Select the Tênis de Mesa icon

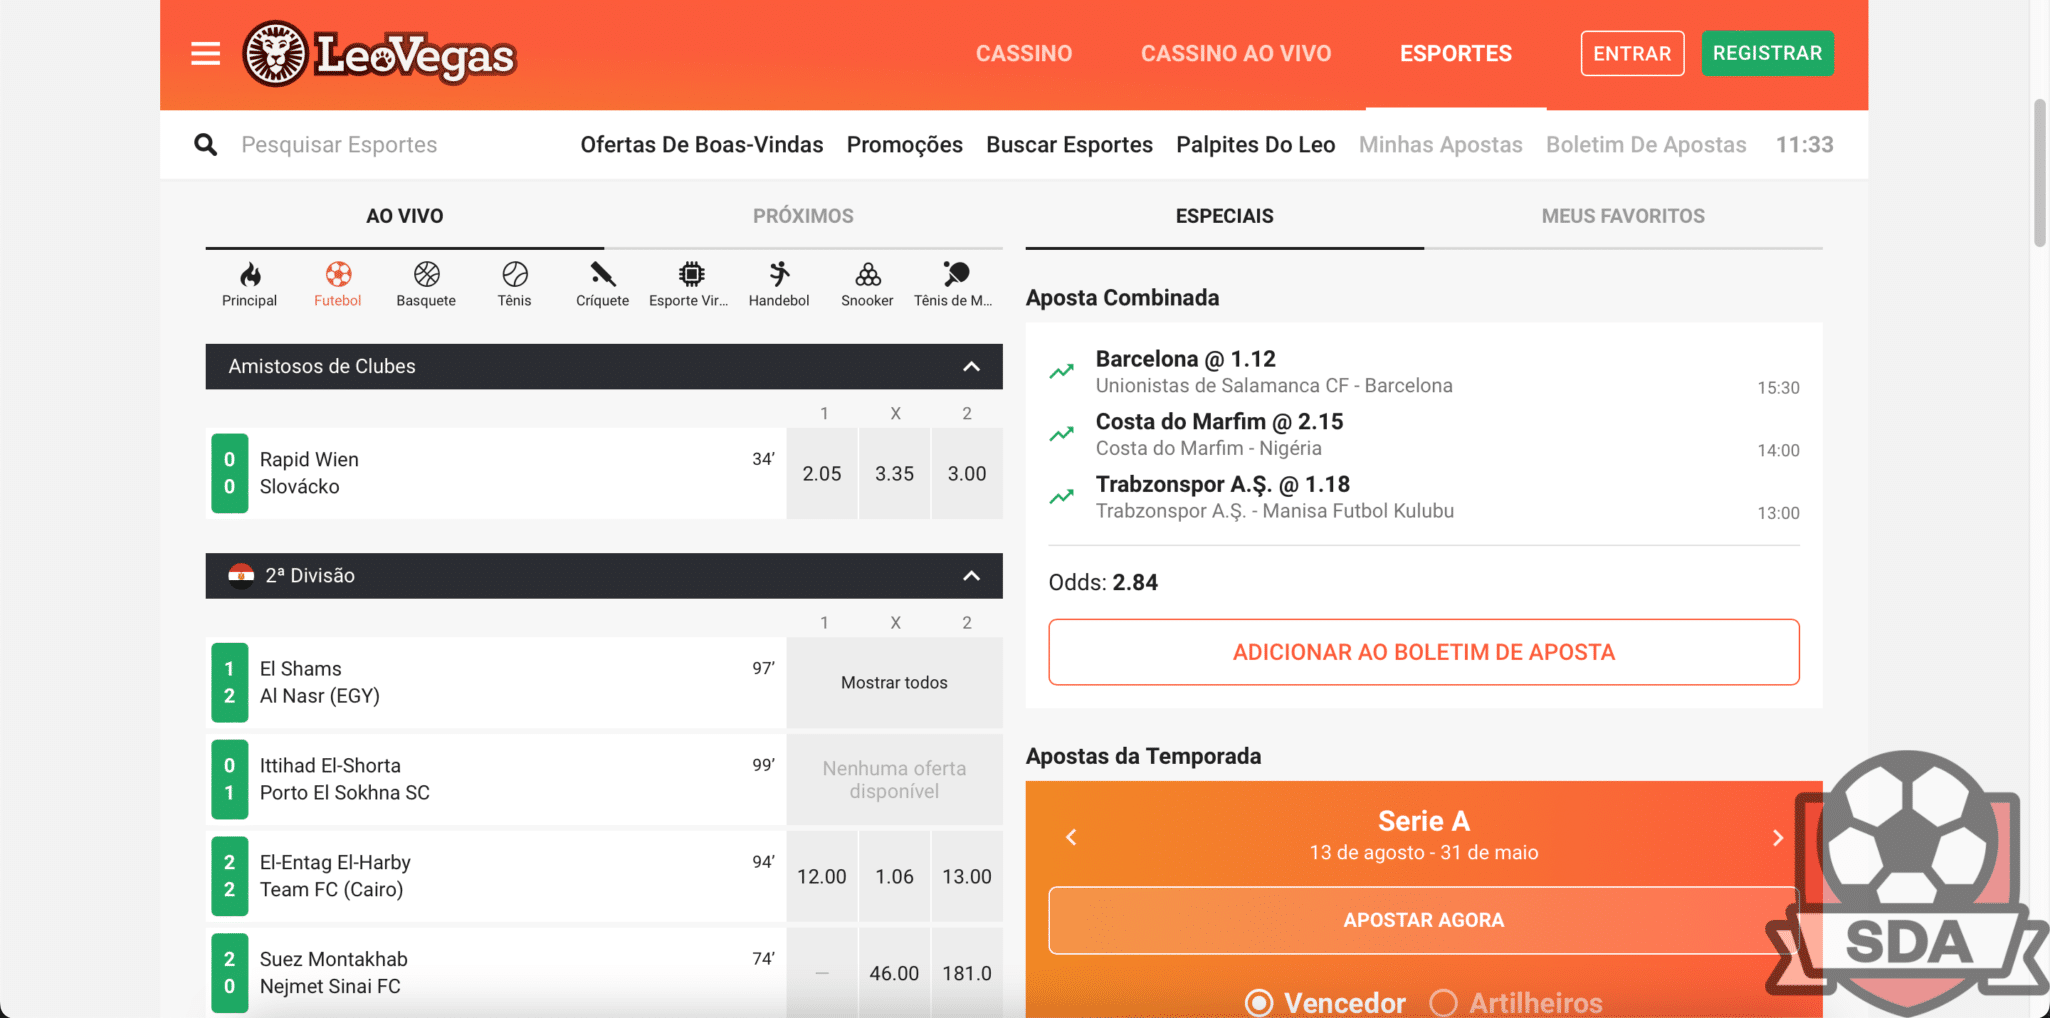[x=954, y=284]
